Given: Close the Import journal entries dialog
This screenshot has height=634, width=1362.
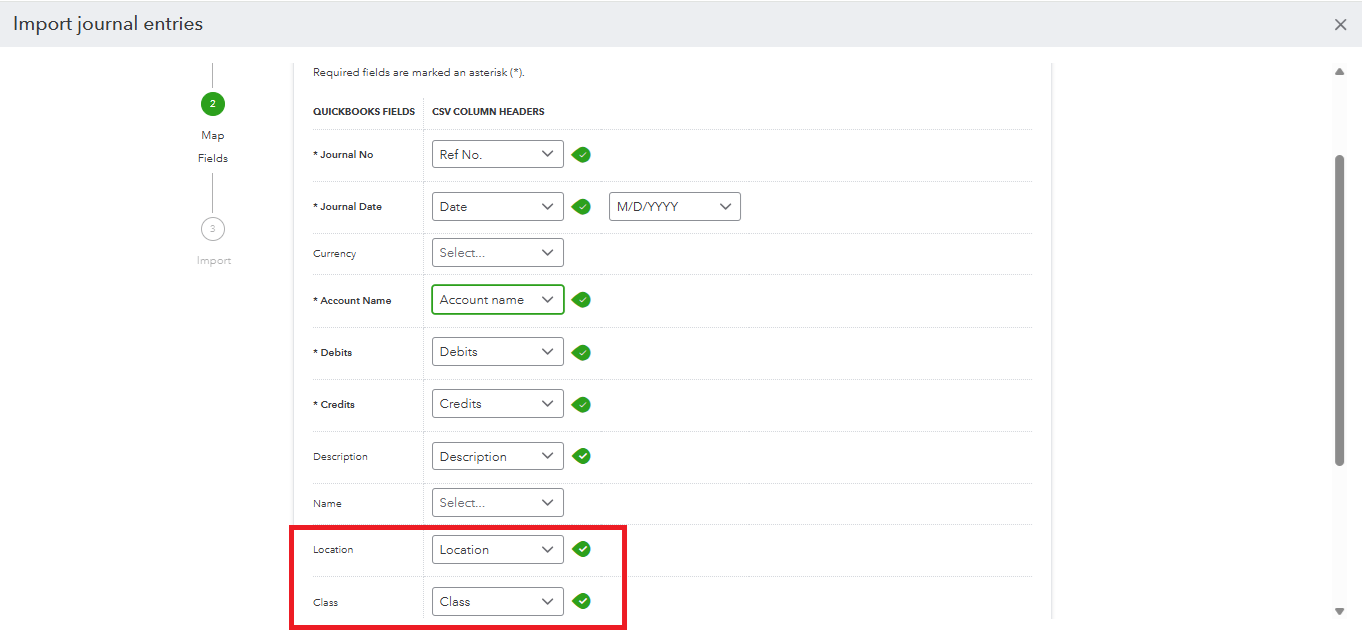Looking at the screenshot, I should [x=1340, y=24].
